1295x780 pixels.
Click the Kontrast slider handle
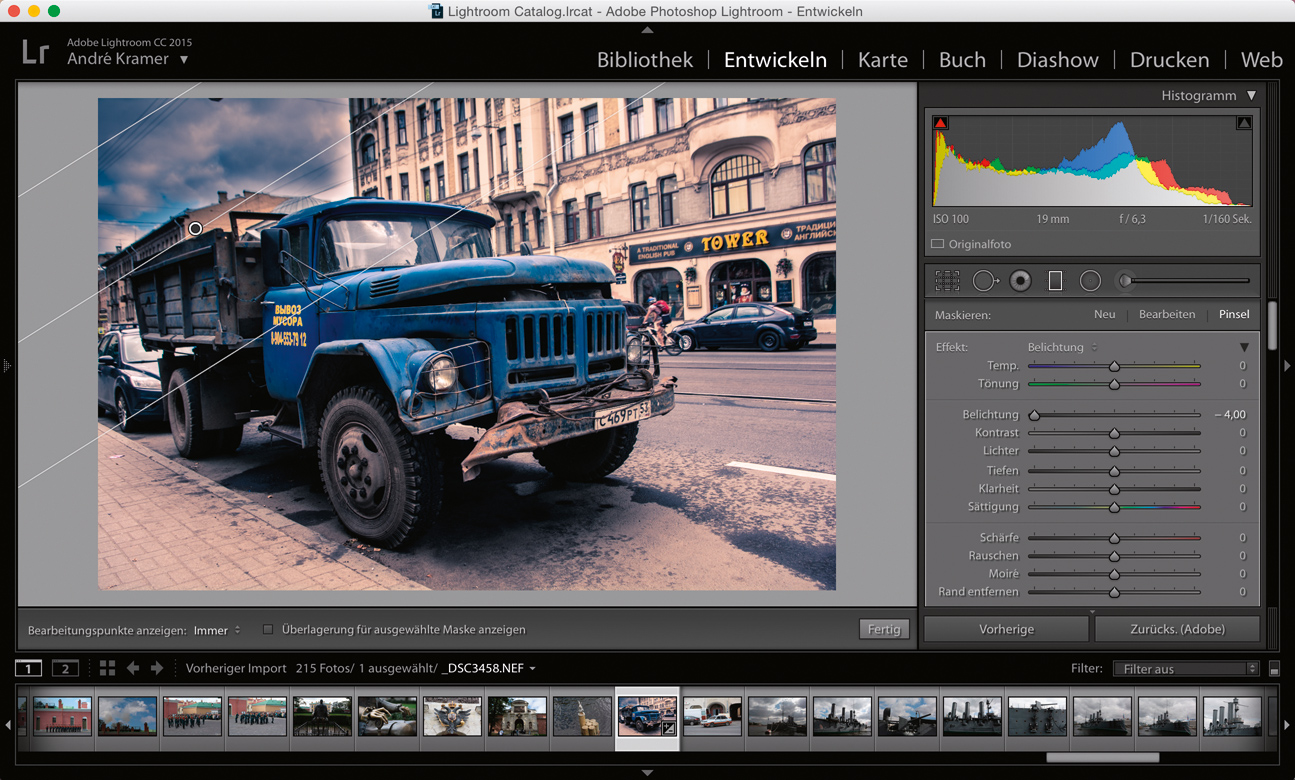pos(1114,433)
